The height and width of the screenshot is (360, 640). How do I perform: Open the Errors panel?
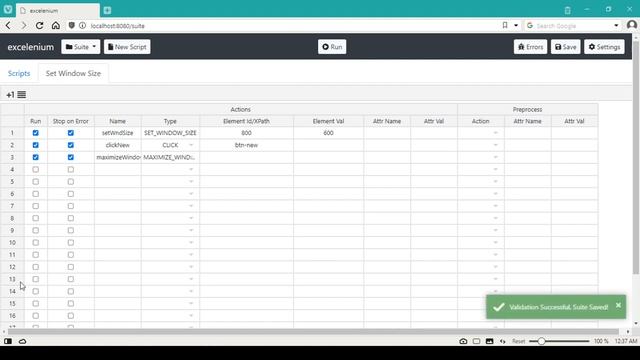click(530, 47)
